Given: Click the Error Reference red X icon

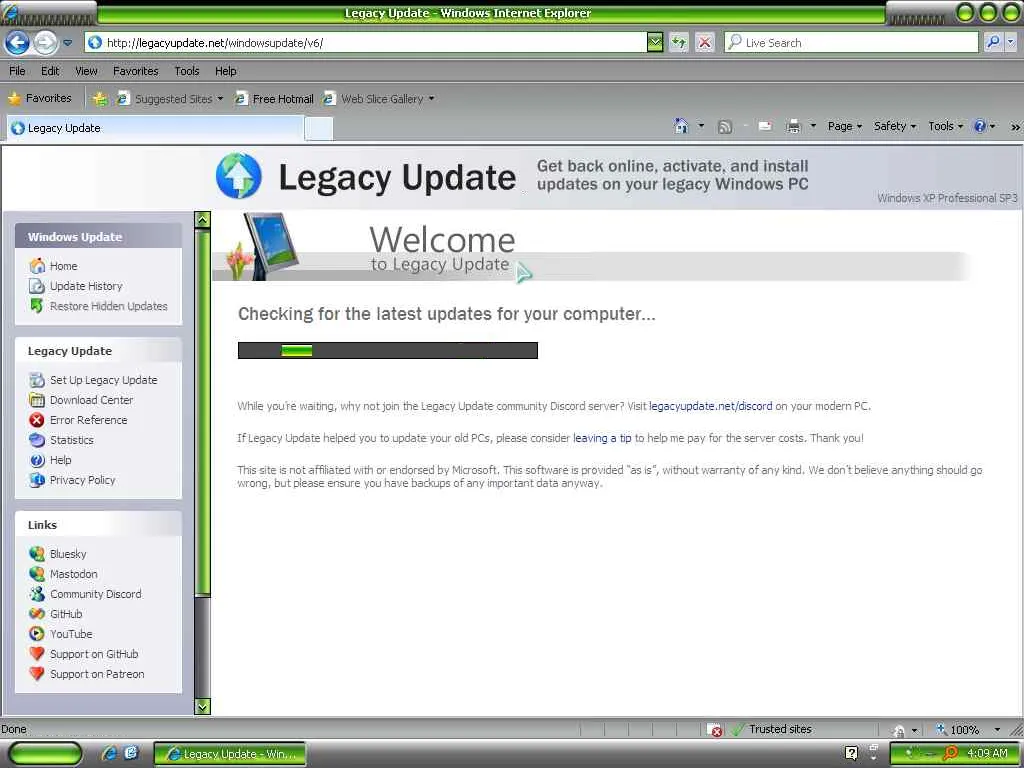Looking at the screenshot, I should (x=37, y=420).
